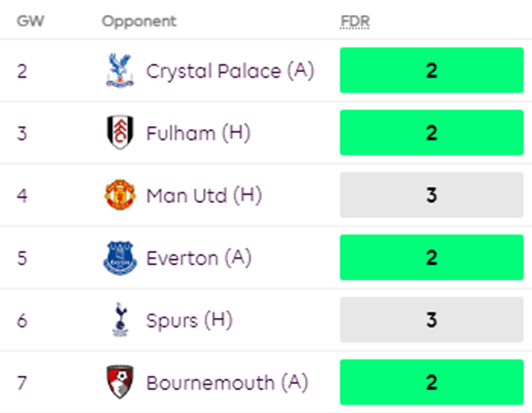The height and width of the screenshot is (413, 532).
Task: Open the Everton (A) fixture
Action: point(199,258)
